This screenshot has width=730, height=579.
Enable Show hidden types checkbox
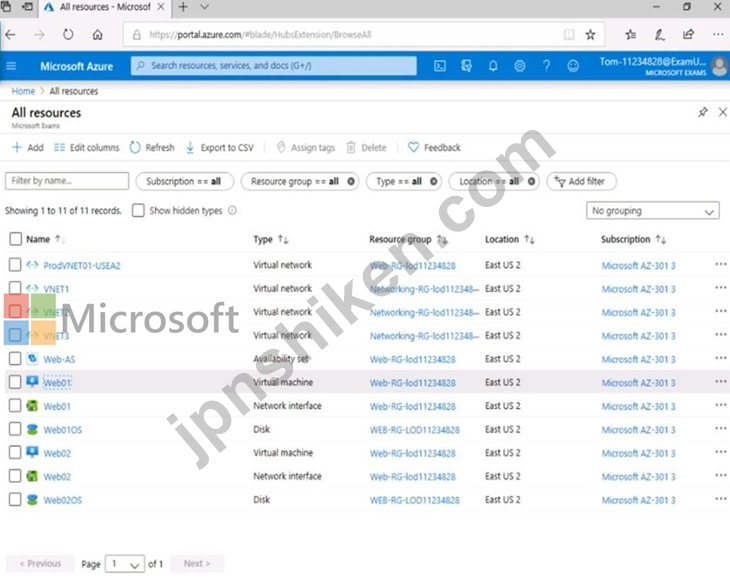click(x=138, y=210)
